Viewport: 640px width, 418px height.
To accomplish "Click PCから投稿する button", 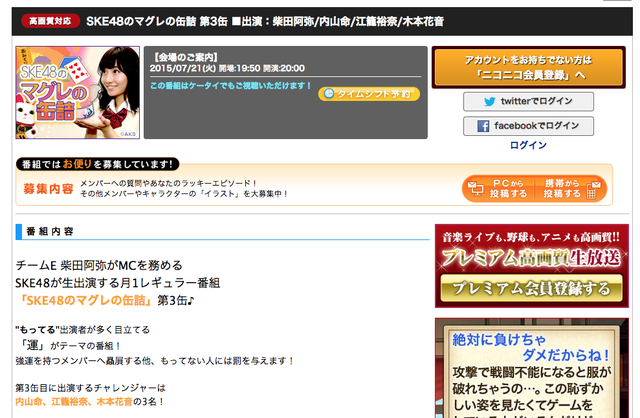I will (499, 189).
